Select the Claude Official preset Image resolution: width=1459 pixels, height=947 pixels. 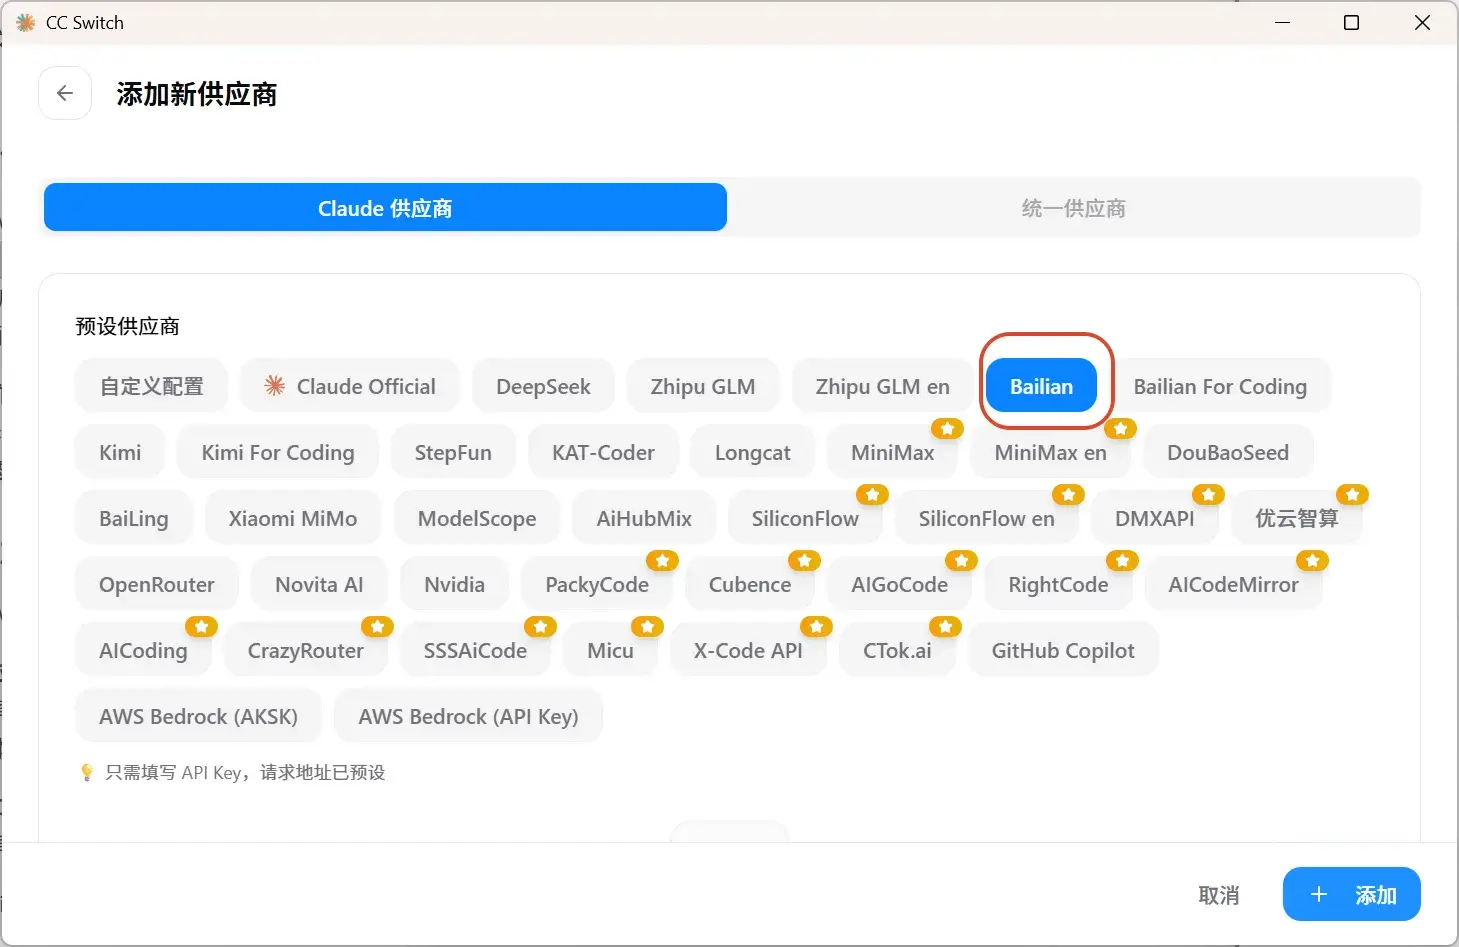tap(350, 387)
